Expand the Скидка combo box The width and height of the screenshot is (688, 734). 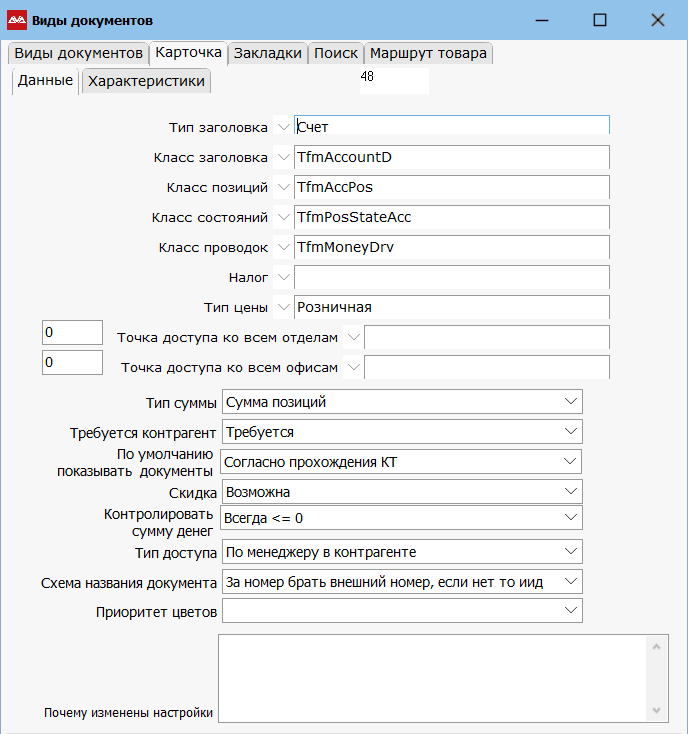pos(571,492)
